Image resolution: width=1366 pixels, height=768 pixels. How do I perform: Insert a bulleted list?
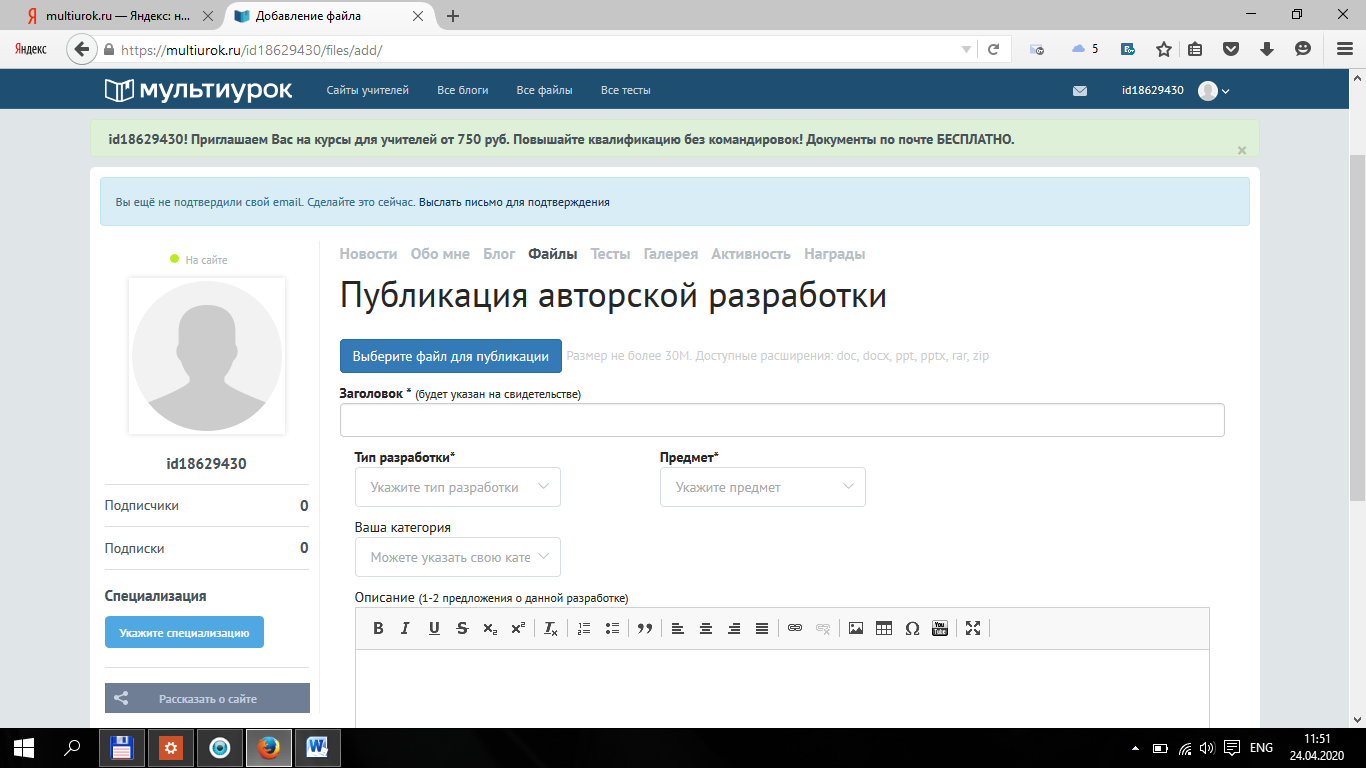pyautogui.click(x=612, y=628)
